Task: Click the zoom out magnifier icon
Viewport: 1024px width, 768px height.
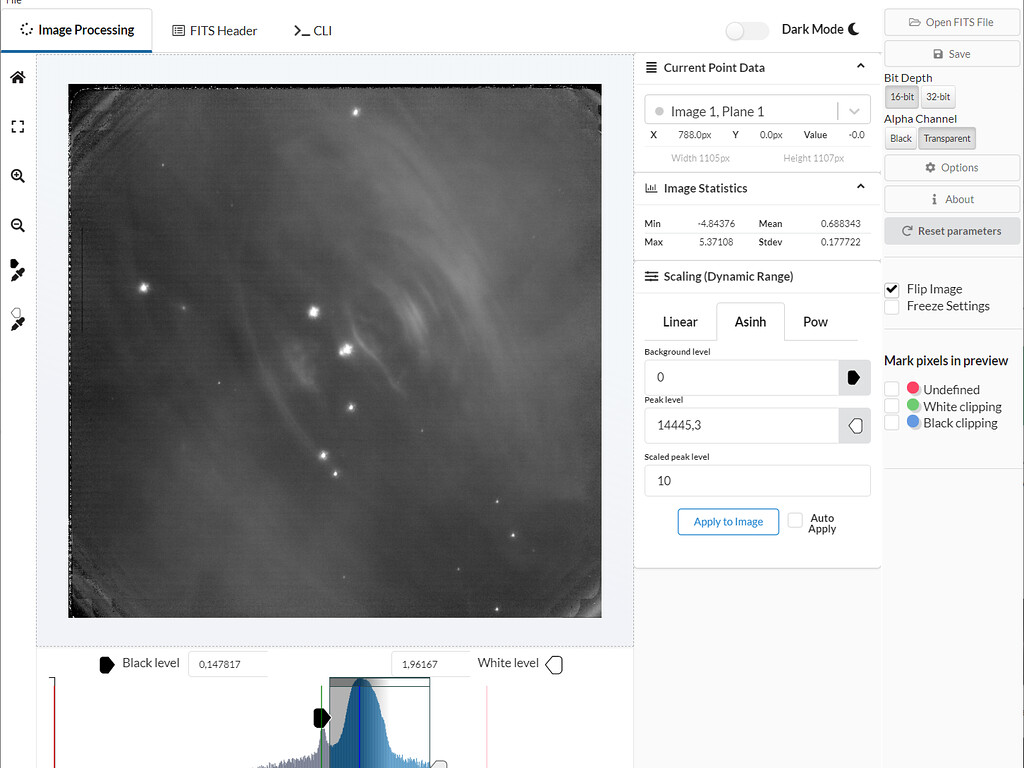Action: tap(18, 225)
